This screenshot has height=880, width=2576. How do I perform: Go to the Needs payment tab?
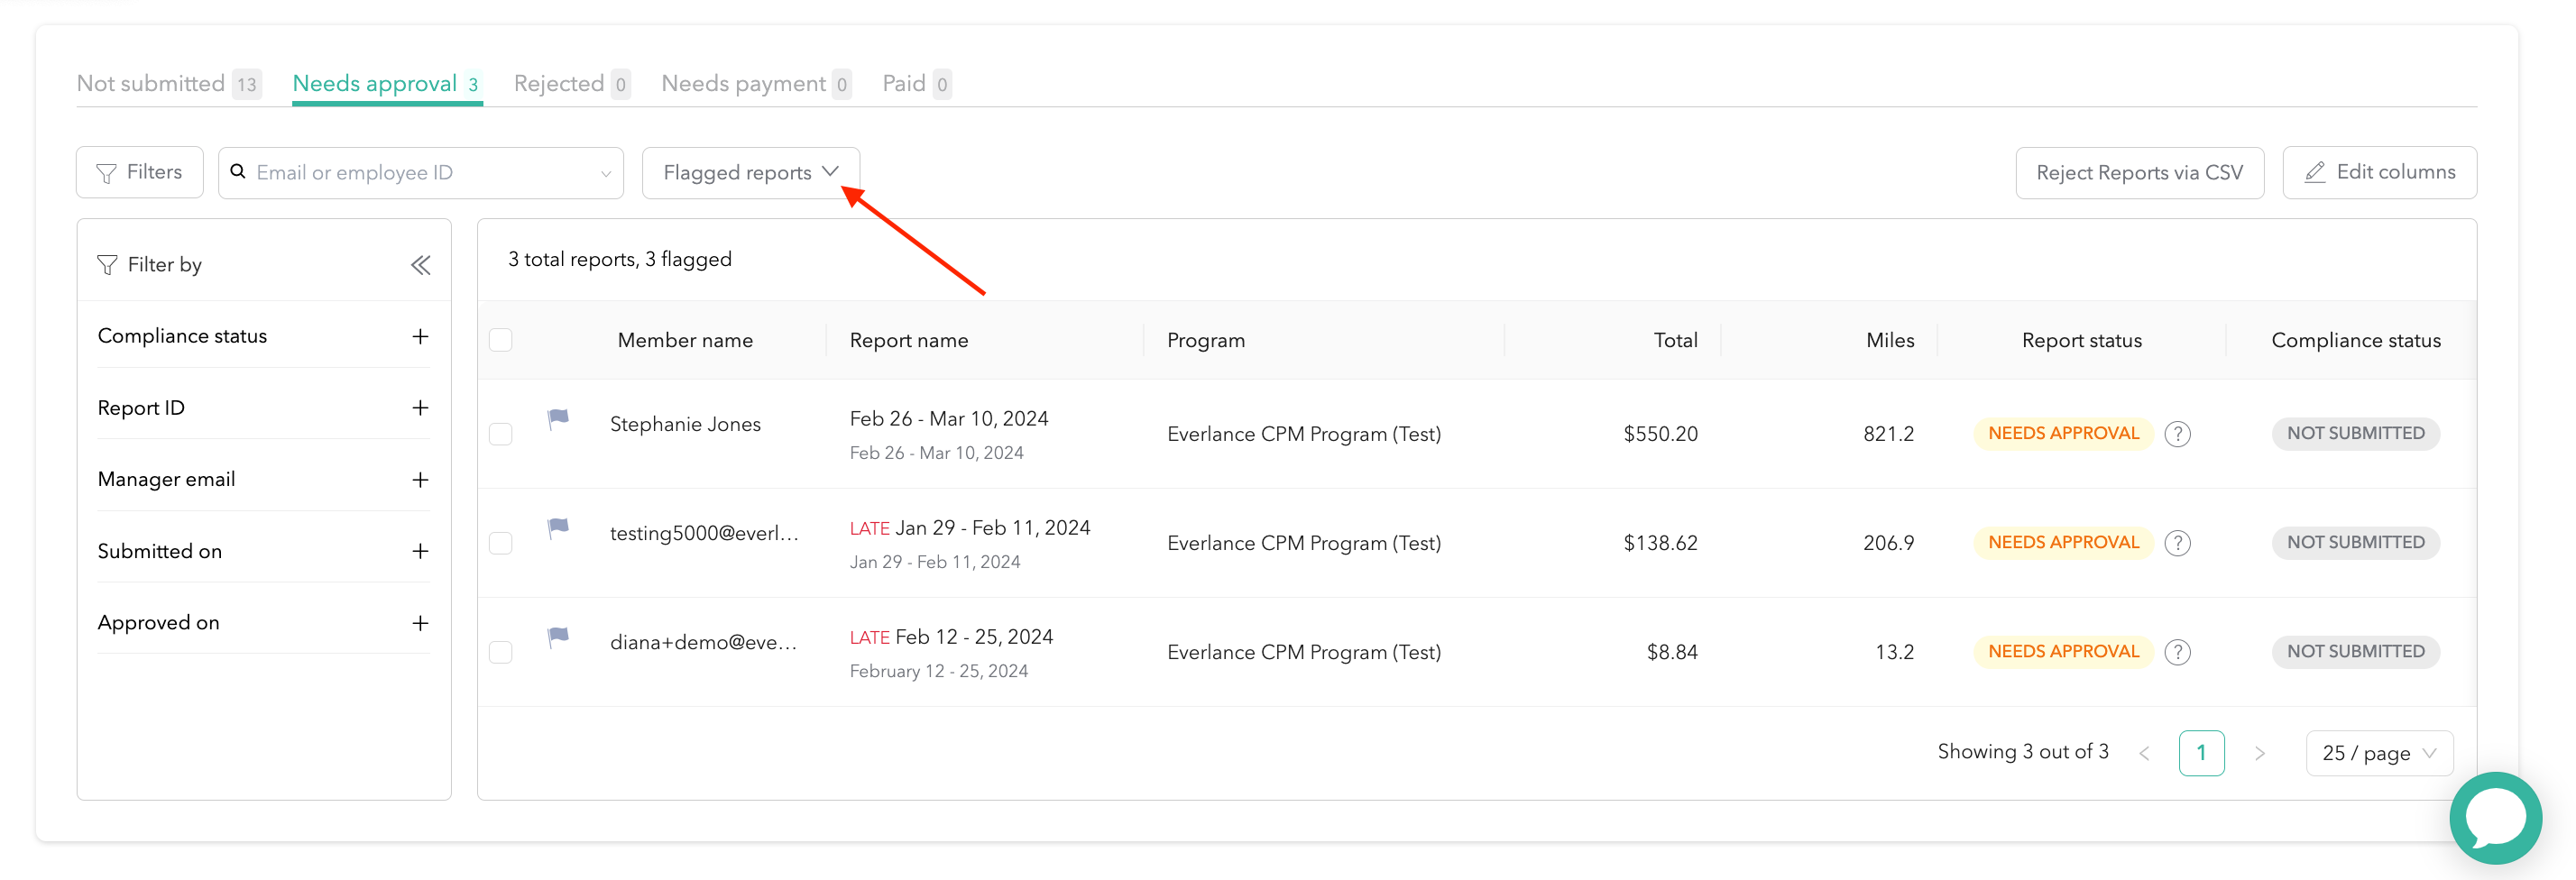pos(743,84)
